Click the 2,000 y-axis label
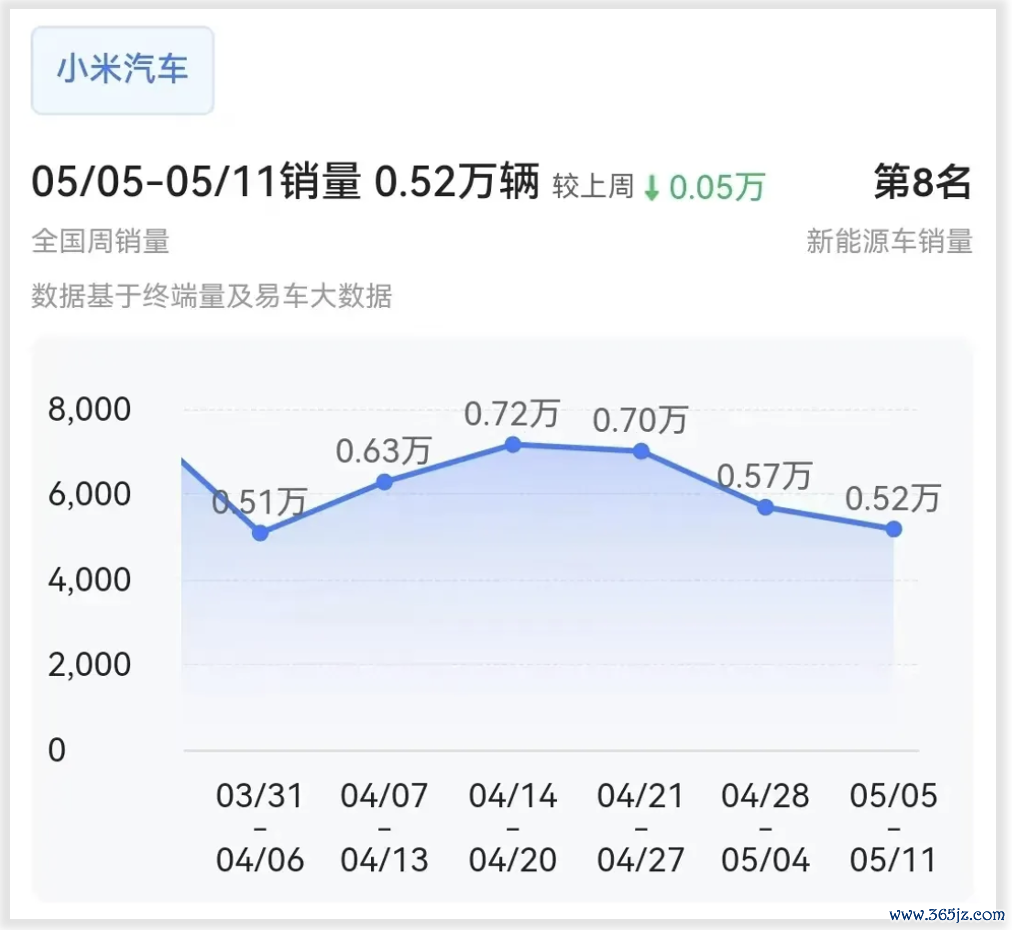 (90, 664)
